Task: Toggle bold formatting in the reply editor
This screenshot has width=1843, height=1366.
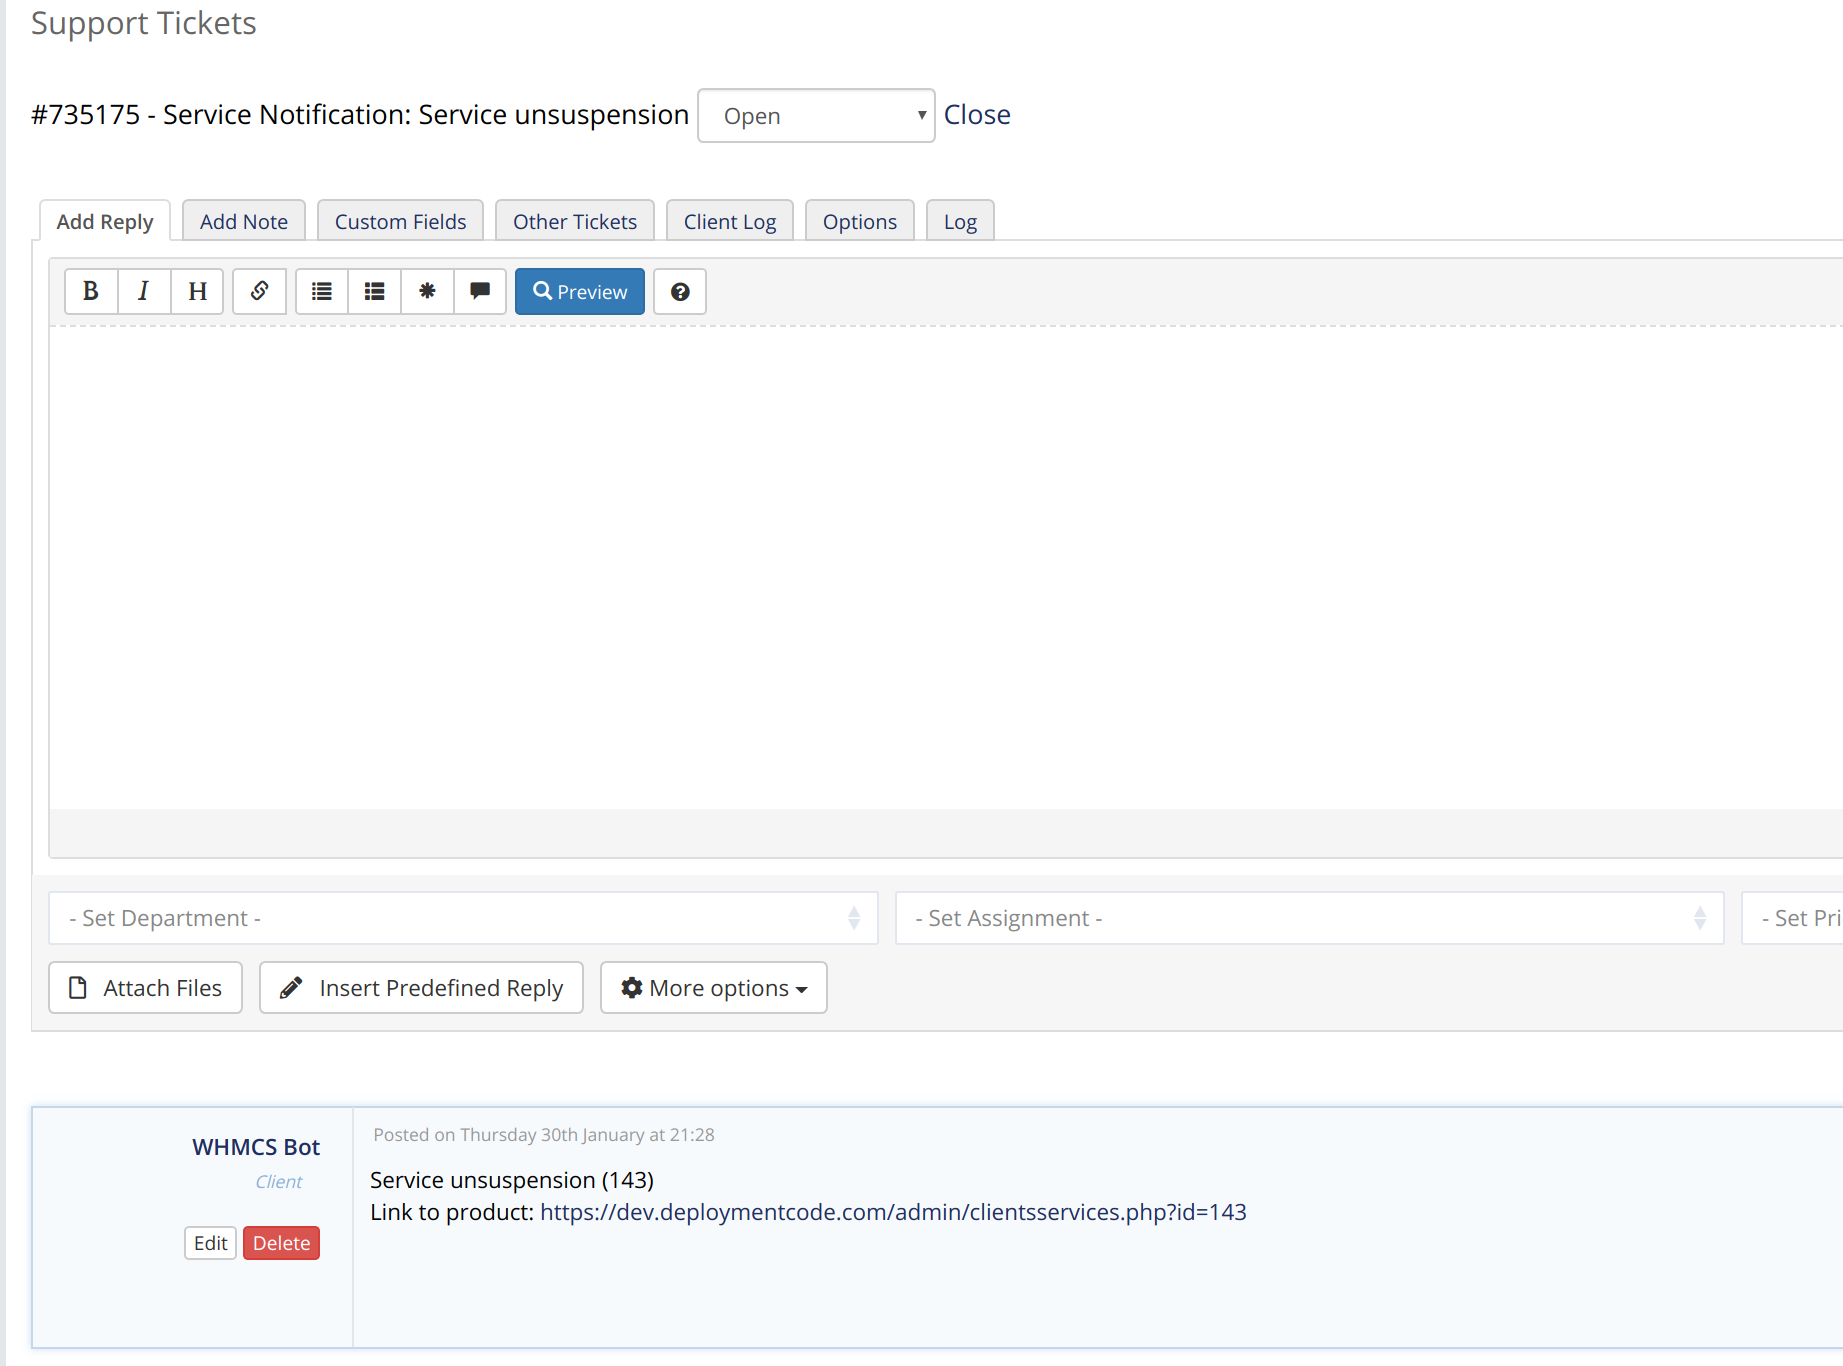Action: 90,291
